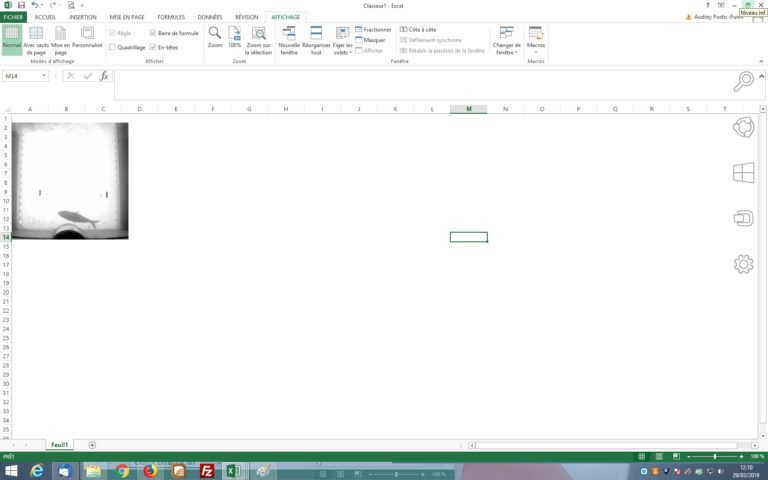Toggle the Quadrillage checkbox
Image resolution: width=768 pixels, height=480 pixels.
tap(113, 46)
